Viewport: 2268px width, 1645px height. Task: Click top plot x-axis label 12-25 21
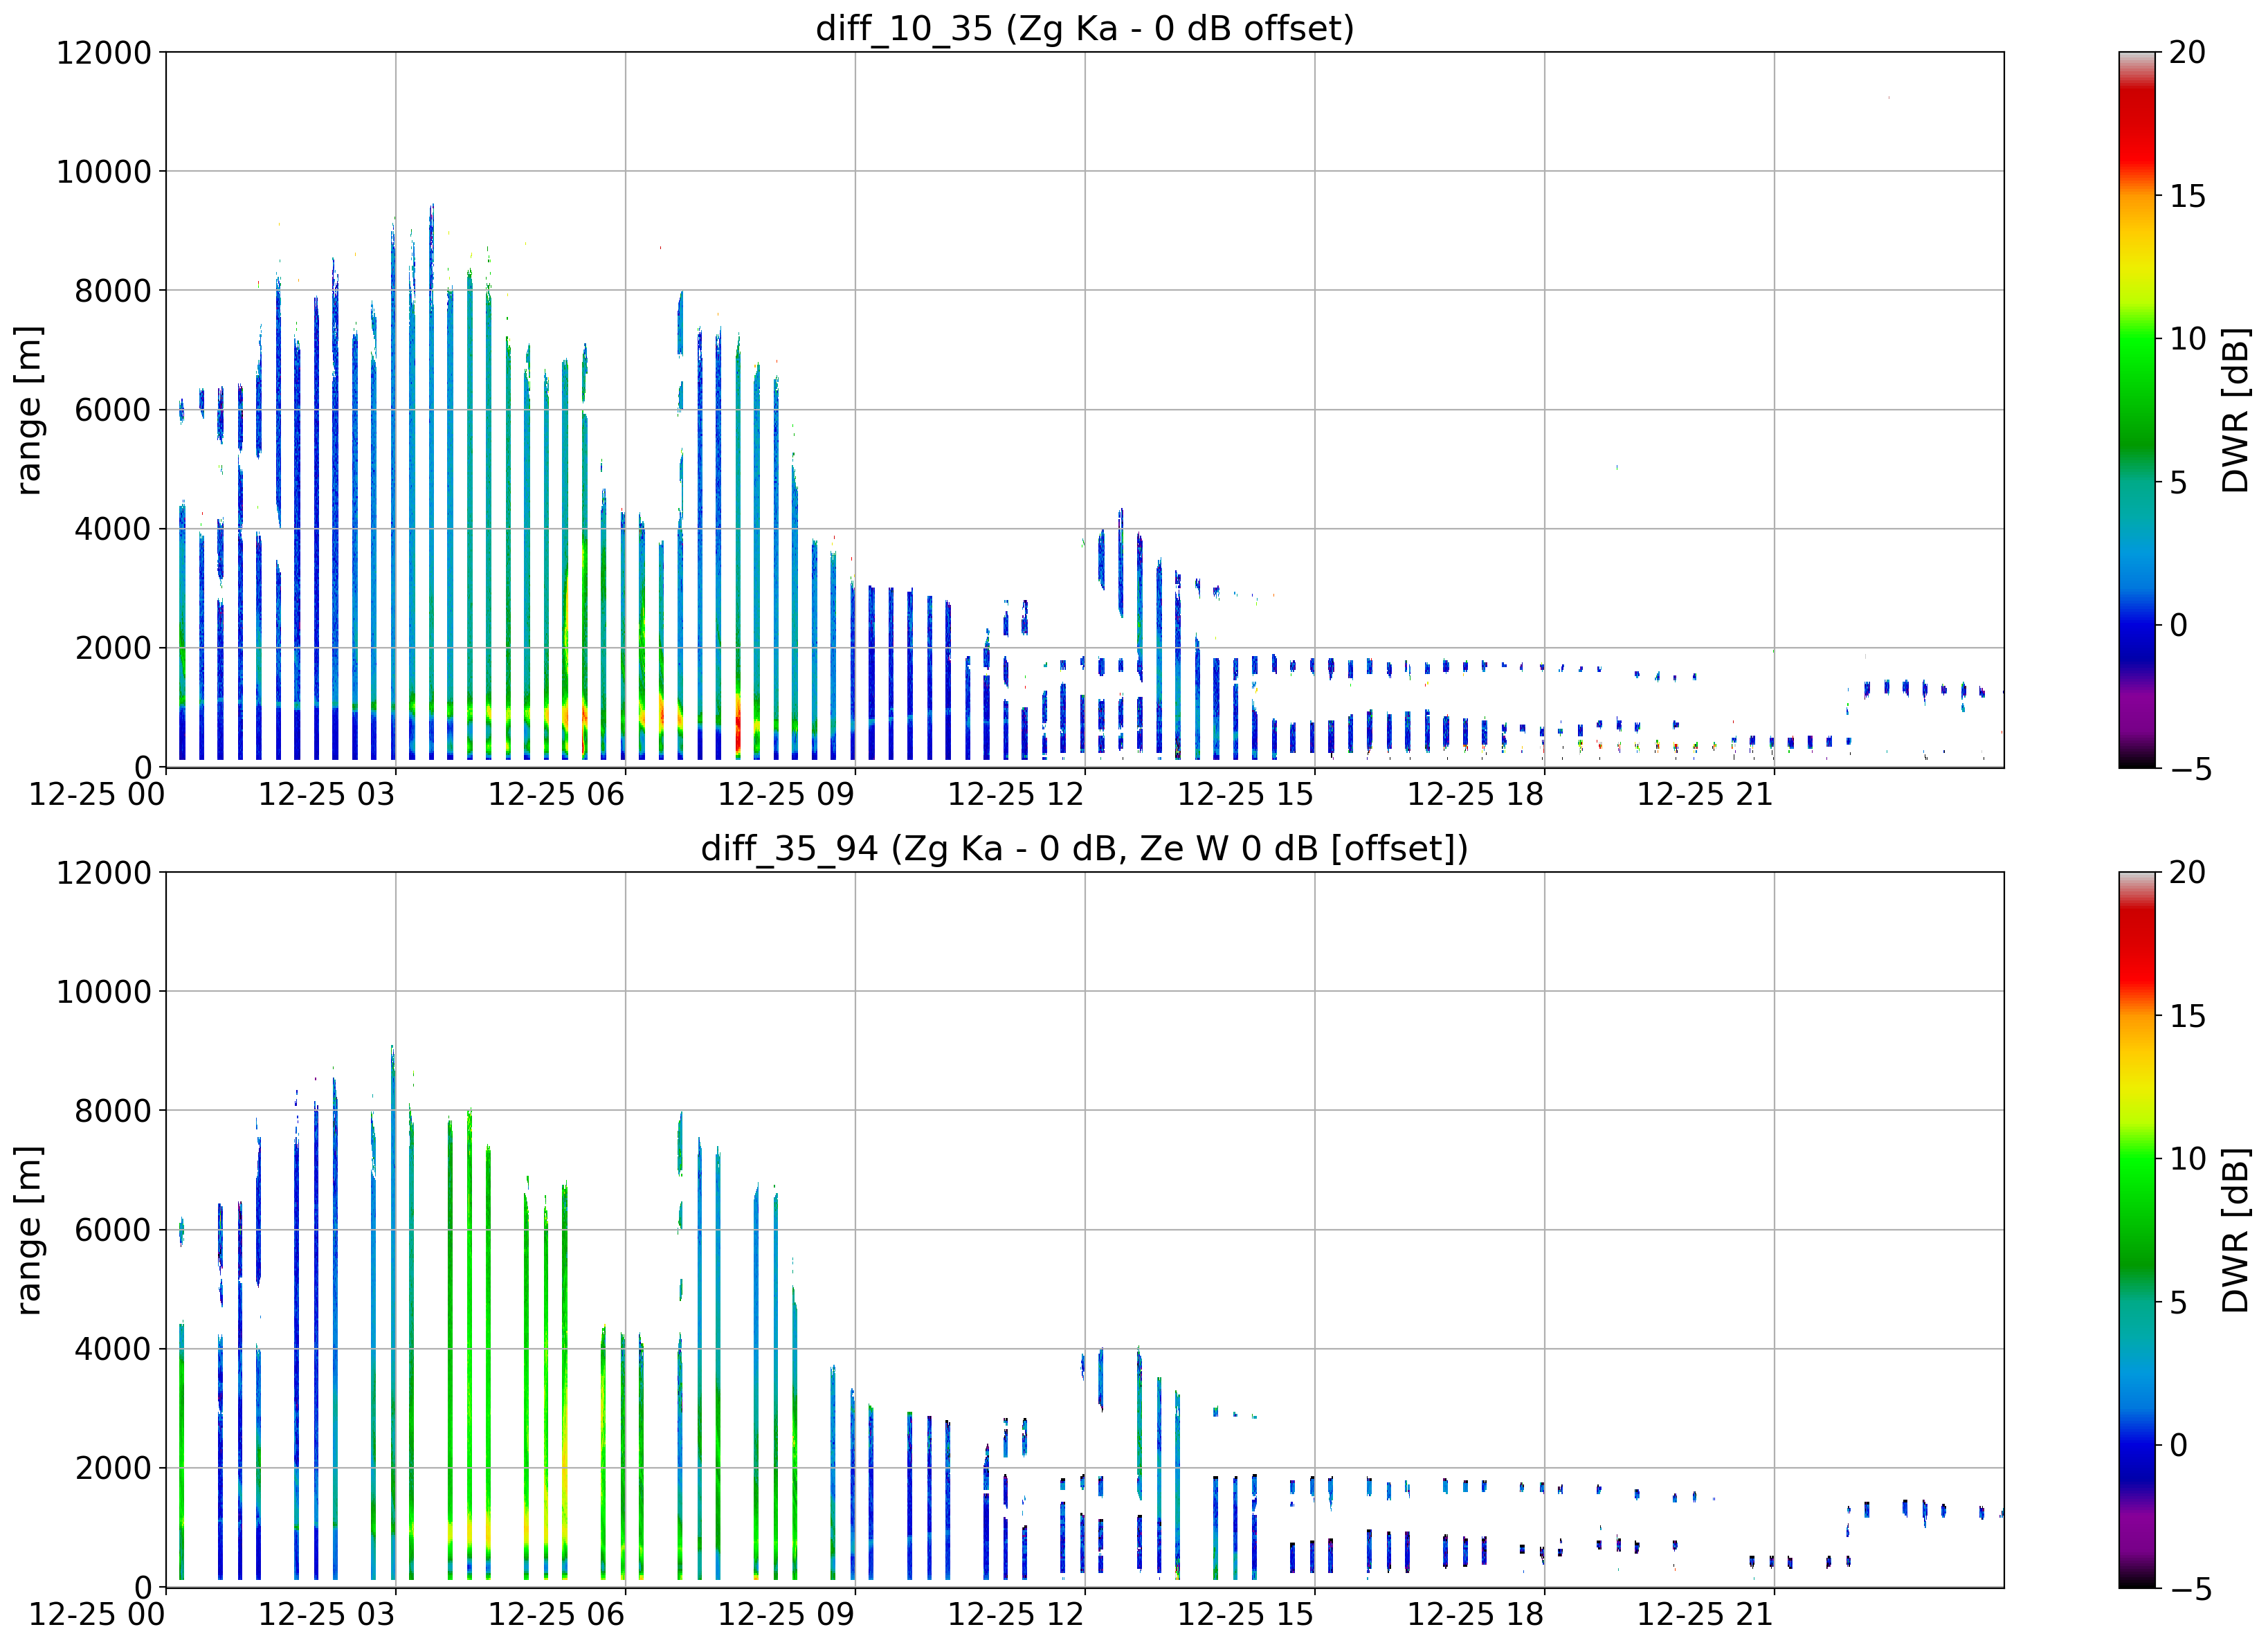tap(1705, 794)
